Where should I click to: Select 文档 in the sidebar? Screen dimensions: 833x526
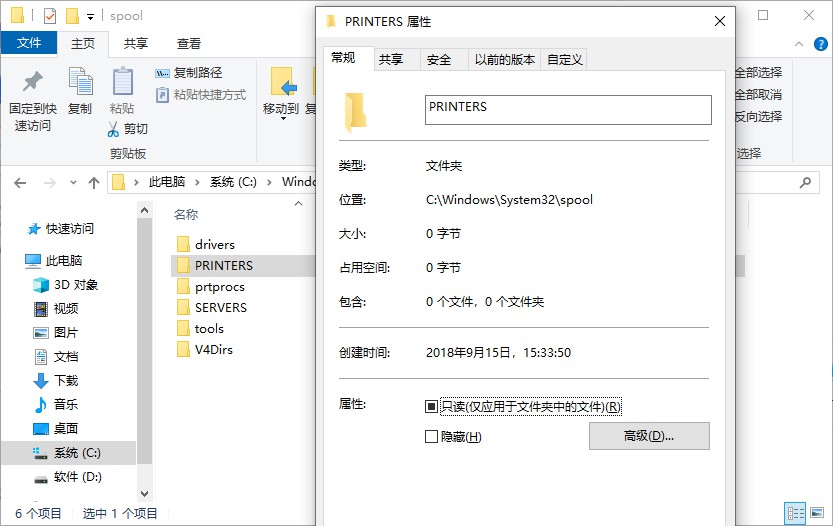tap(56, 357)
